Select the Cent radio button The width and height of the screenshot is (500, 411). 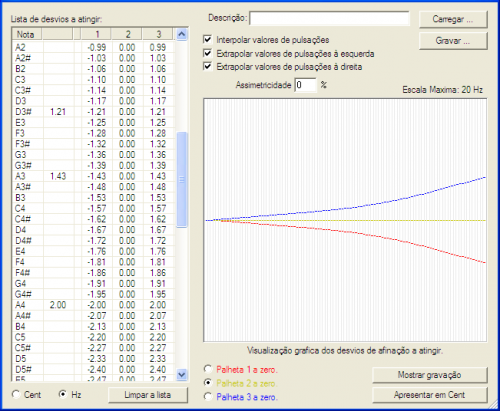(x=16, y=395)
